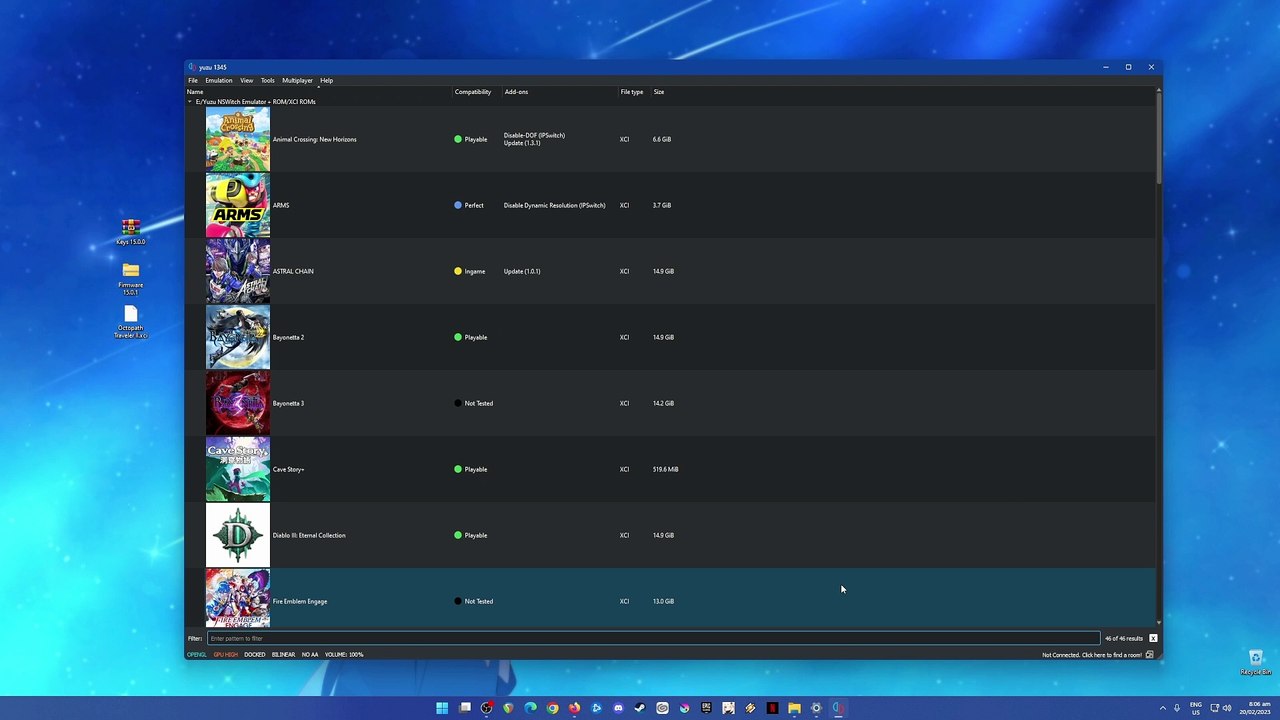The height and width of the screenshot is (720, 1280).
Task: Toggle the OPENGL graphics API indicator
Action: (197, 655)
